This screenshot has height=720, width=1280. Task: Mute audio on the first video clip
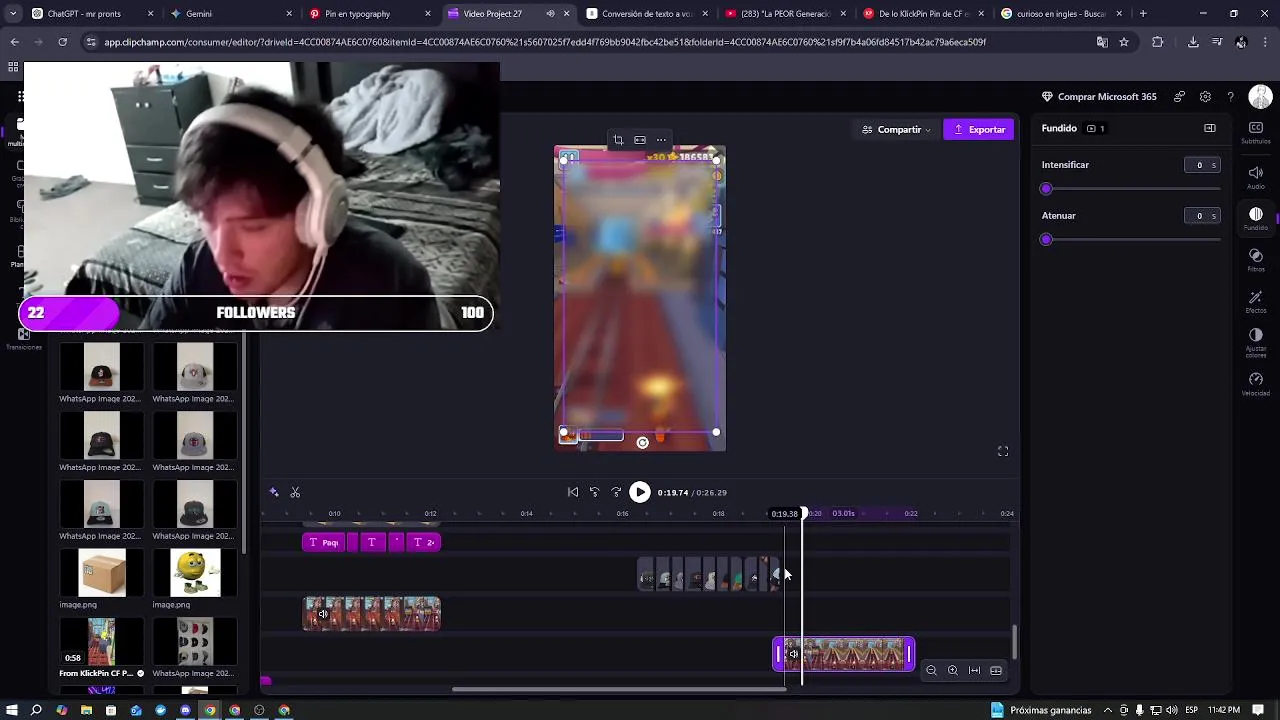[x=323, y=614]
